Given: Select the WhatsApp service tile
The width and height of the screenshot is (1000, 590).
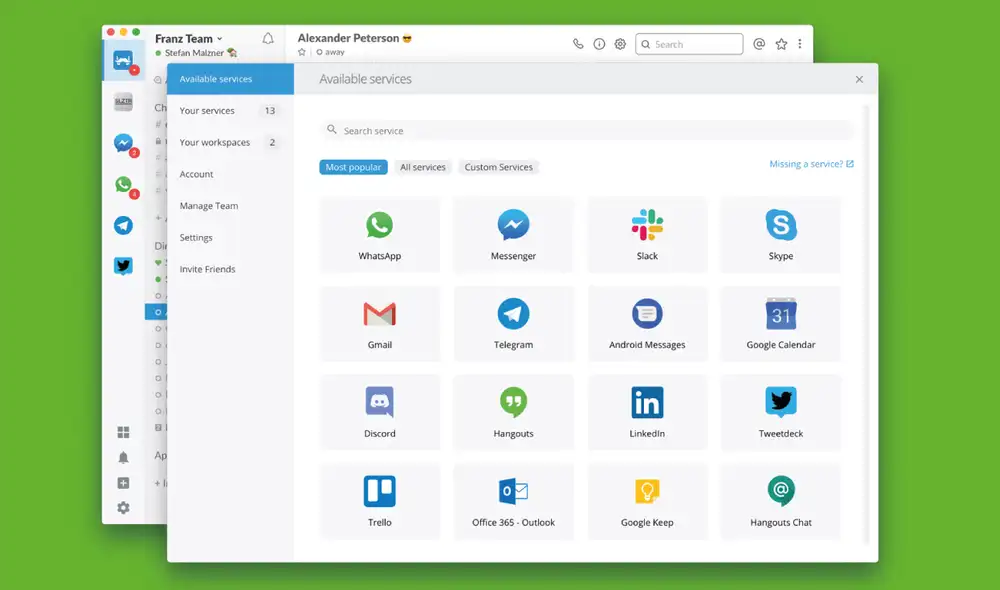Looking at the screenshot, I should (x=380, y=234).
